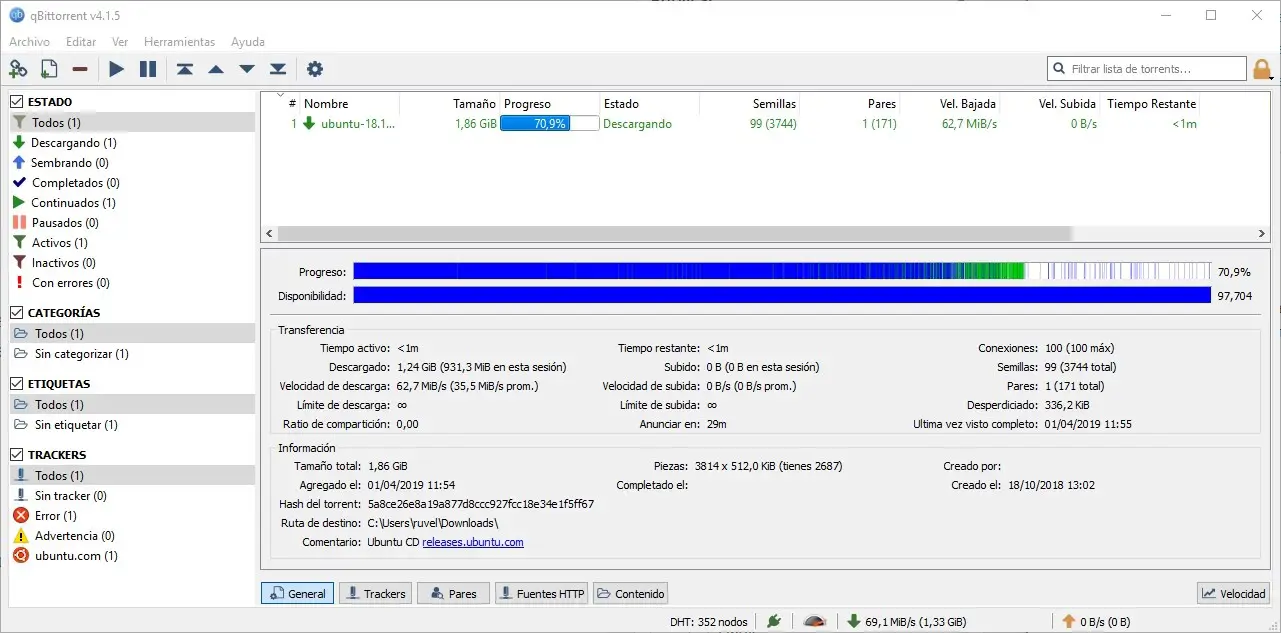Viewport: 1281px width, 633px height.
Task: Select the Inactivos (0) filter
Action: [132, 263]
